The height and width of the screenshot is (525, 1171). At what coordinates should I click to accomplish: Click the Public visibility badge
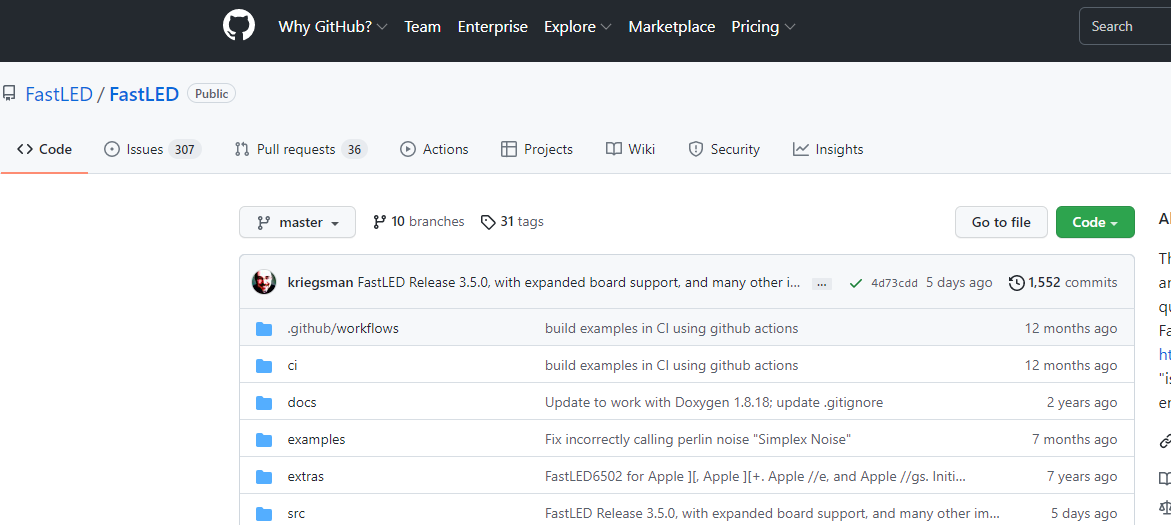coord(211,94)
